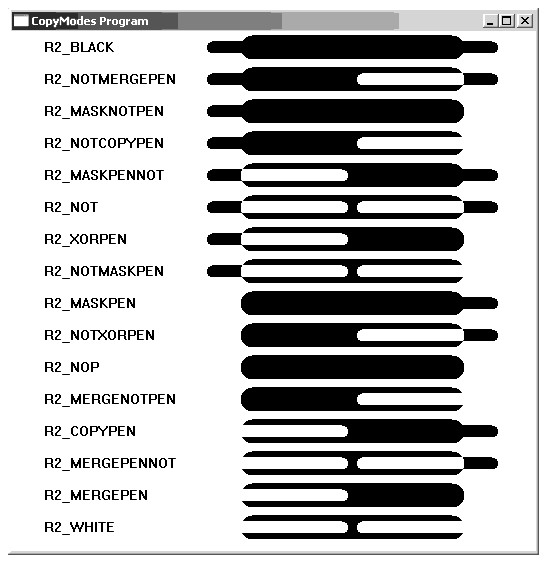Select the R2_BLACK label
The height and width of the screenshot is (563, 547).
coord(79,47)
